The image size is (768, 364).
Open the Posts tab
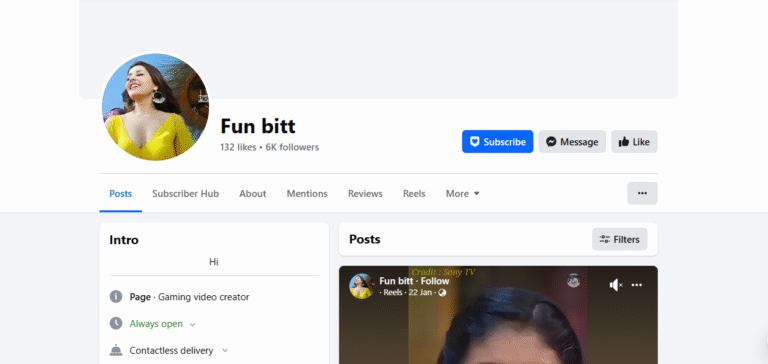[120, 194]
